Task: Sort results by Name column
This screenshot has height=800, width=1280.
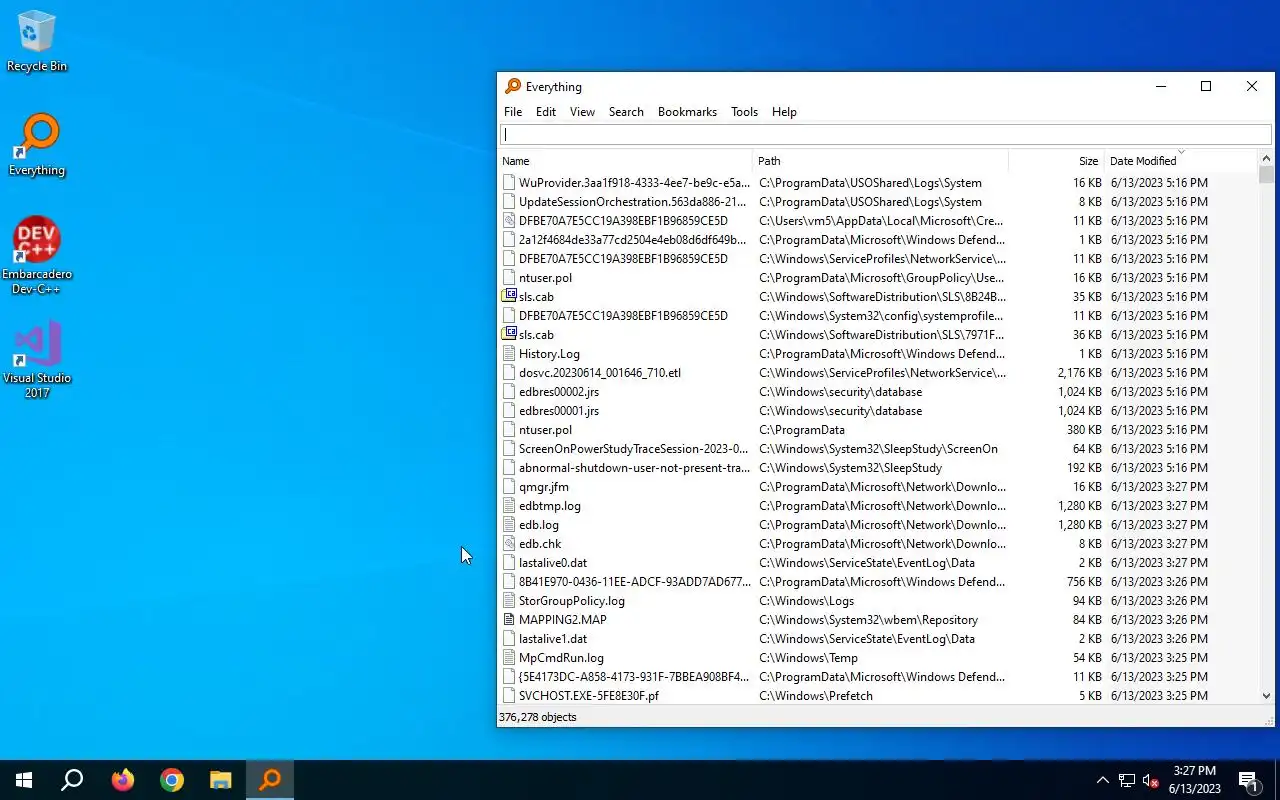Action: (x=625, y=161)
